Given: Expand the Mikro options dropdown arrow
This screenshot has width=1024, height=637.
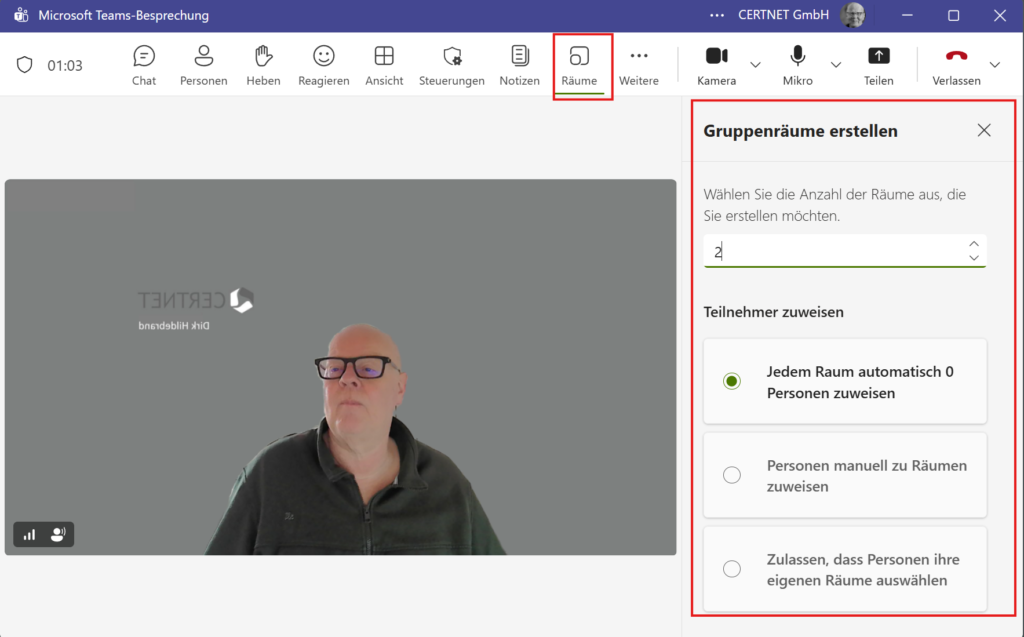Looking at the screenshot, I should (836, 65).
